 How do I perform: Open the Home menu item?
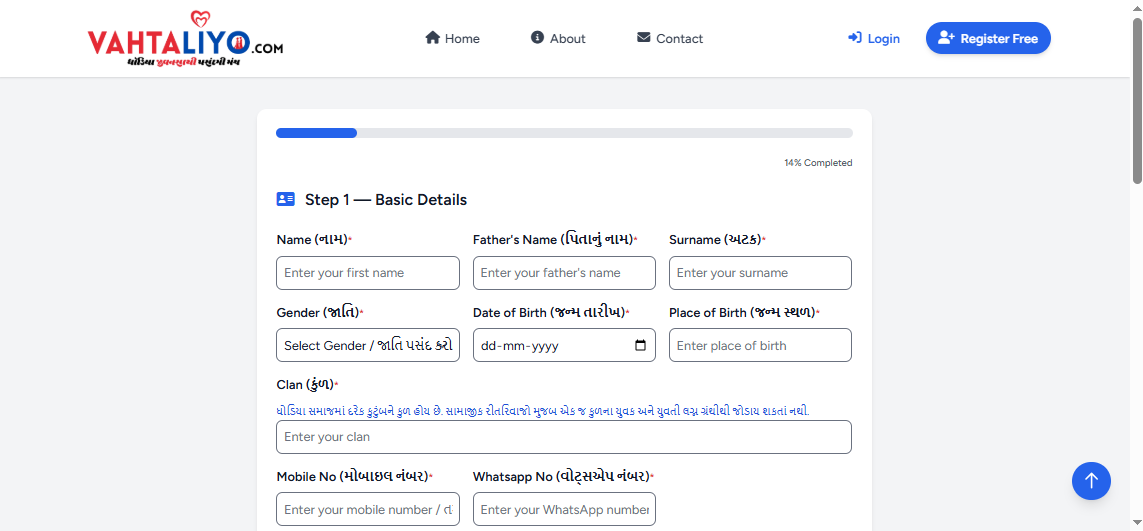click(453, 39)
